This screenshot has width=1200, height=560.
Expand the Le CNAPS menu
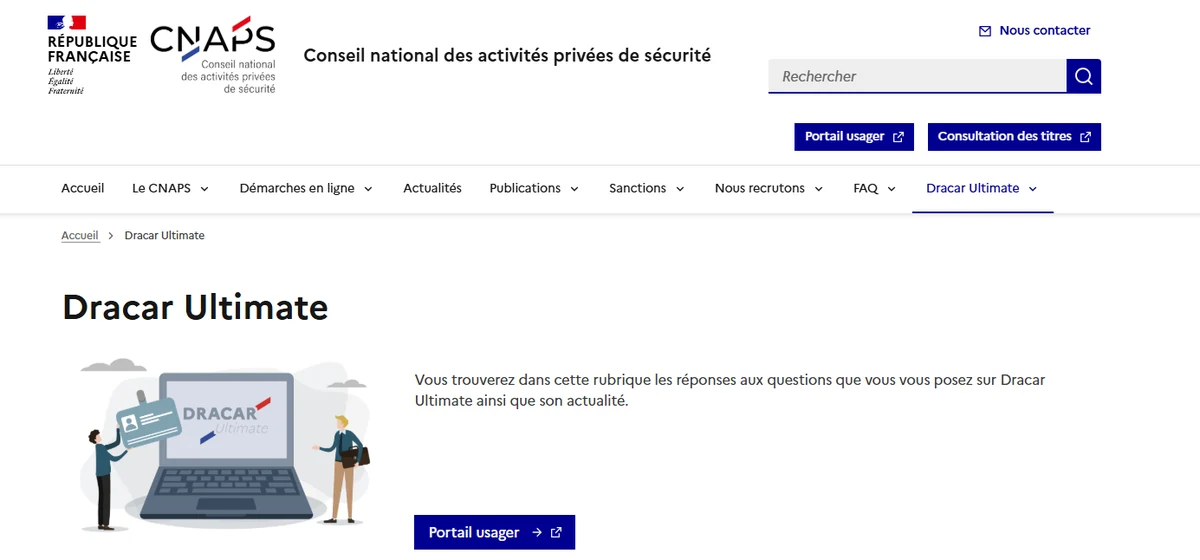(x=171, y=188)
